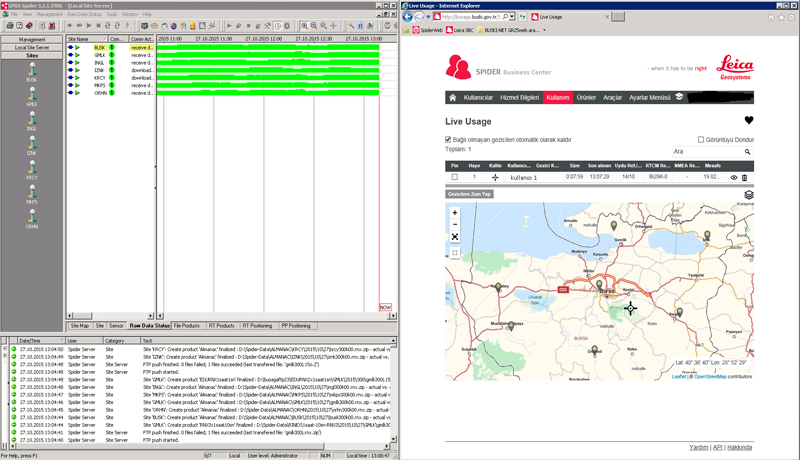Click the crosshair plus icon in Spider toolbar
The image size is (800, 460).
[x=333, y=25]
